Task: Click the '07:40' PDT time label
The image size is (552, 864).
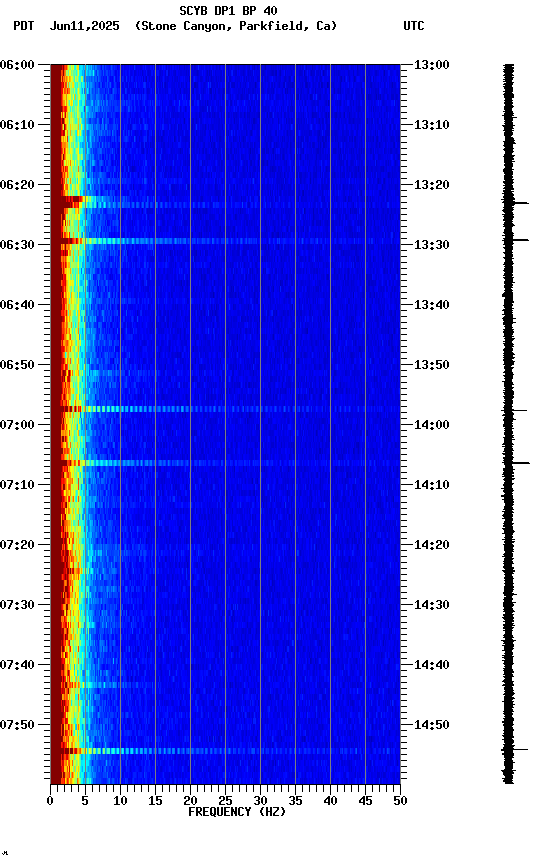Action: (x=17, y=665)
